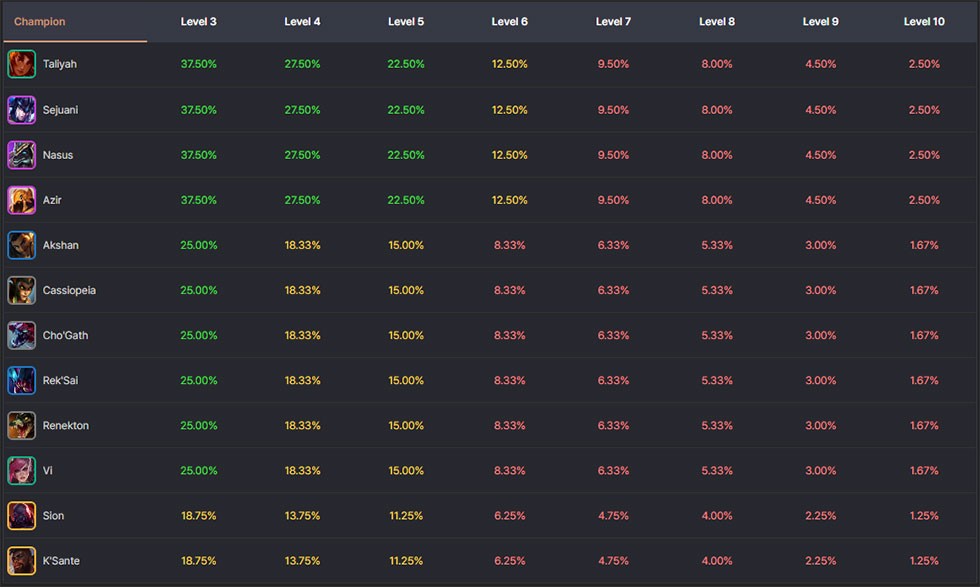Click Sion's Level 7 value 4.75%

[613, 516]
